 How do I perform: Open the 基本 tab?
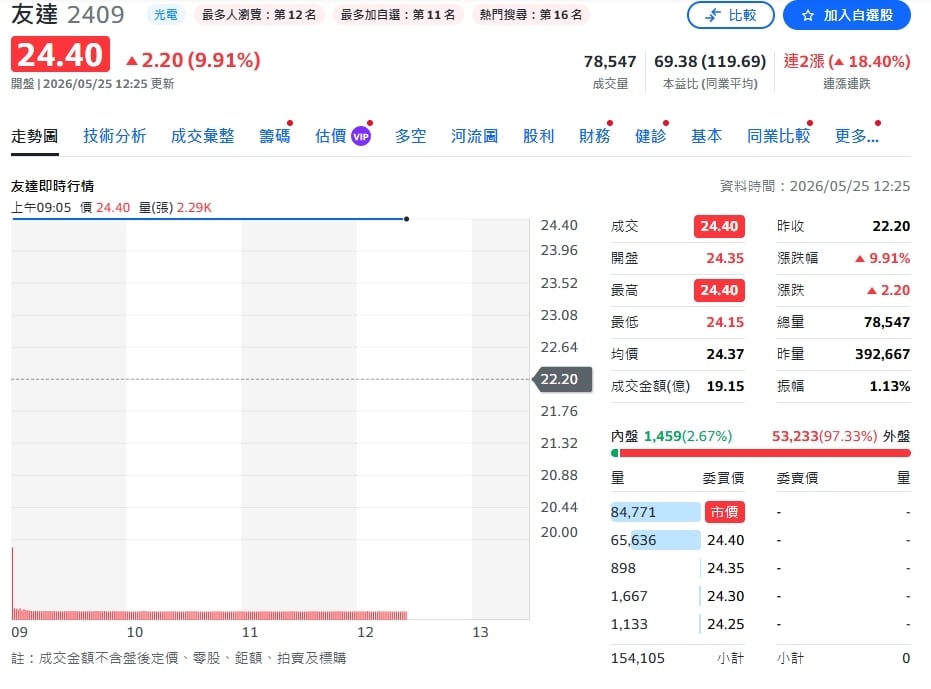[707, 136]
